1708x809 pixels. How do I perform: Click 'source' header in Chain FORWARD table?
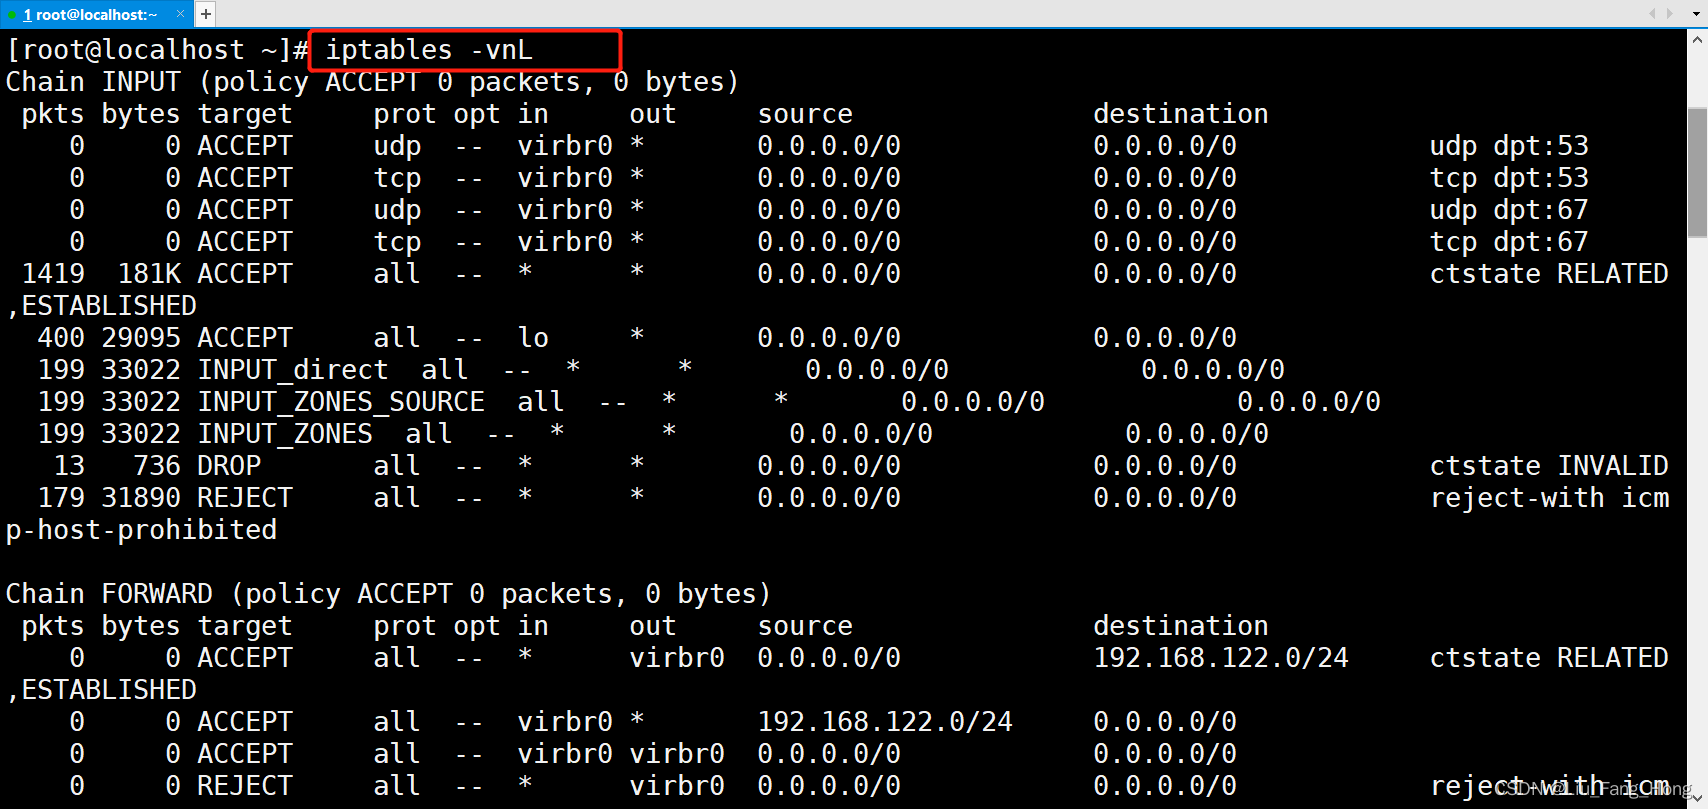[x=805, y=626]
